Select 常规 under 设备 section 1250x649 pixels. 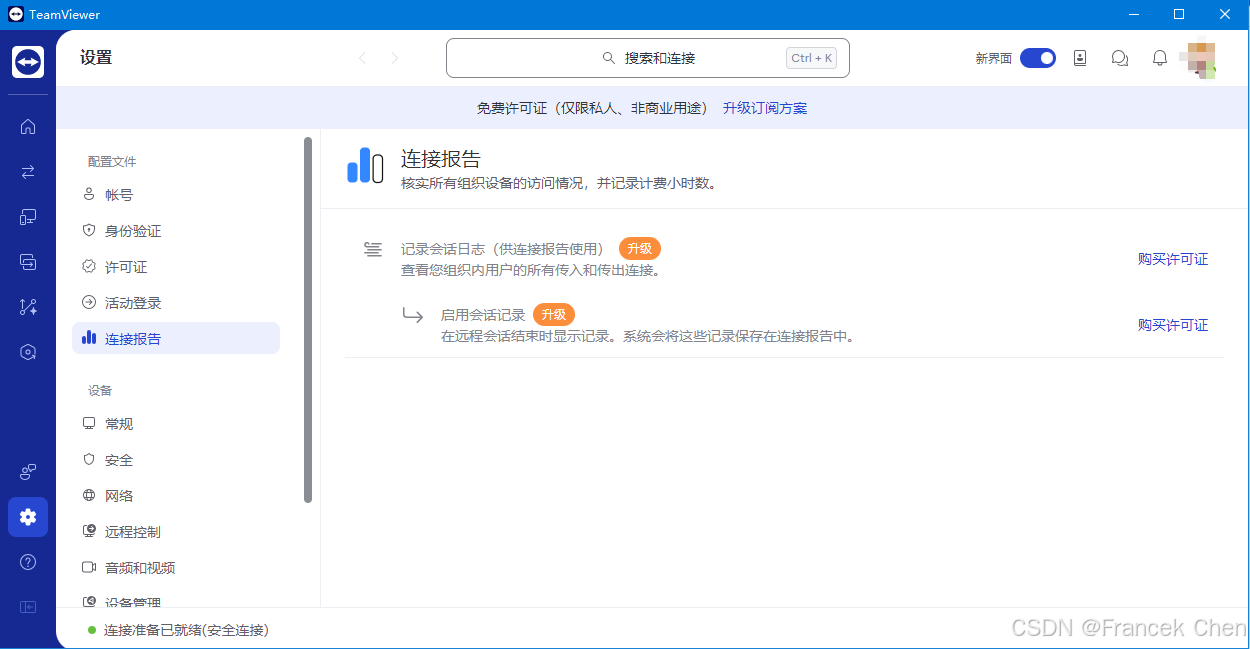pyautogui.click(x=176, y=424)
